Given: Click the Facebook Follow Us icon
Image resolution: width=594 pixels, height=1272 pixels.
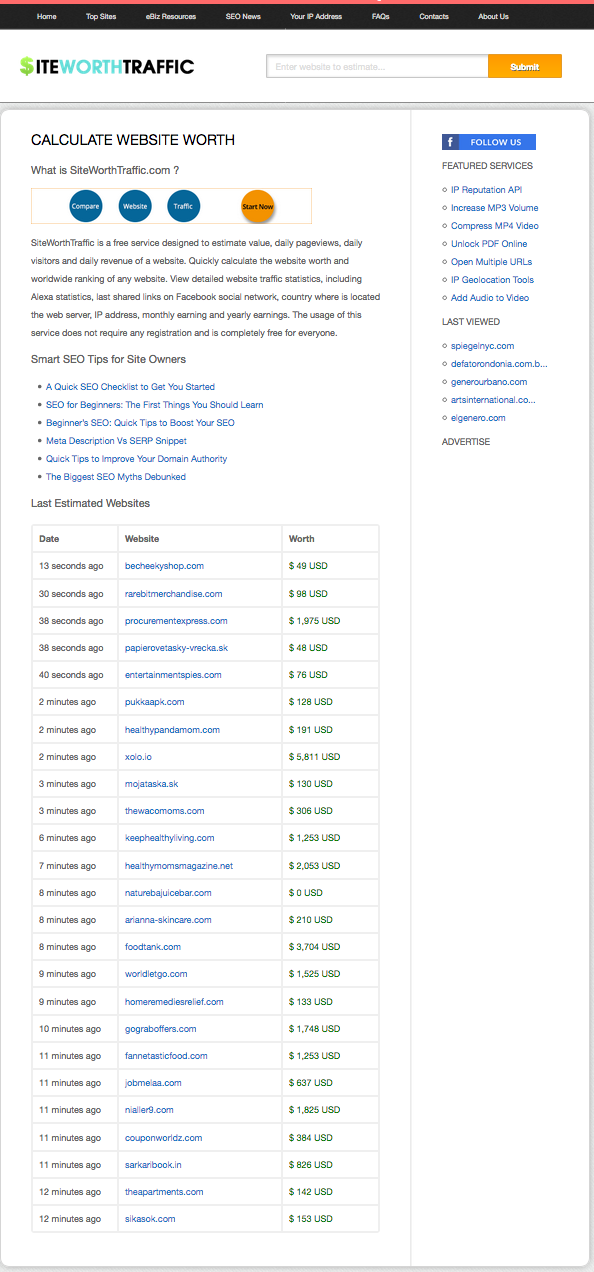Looking at the screenshot, I should (489, 142).
